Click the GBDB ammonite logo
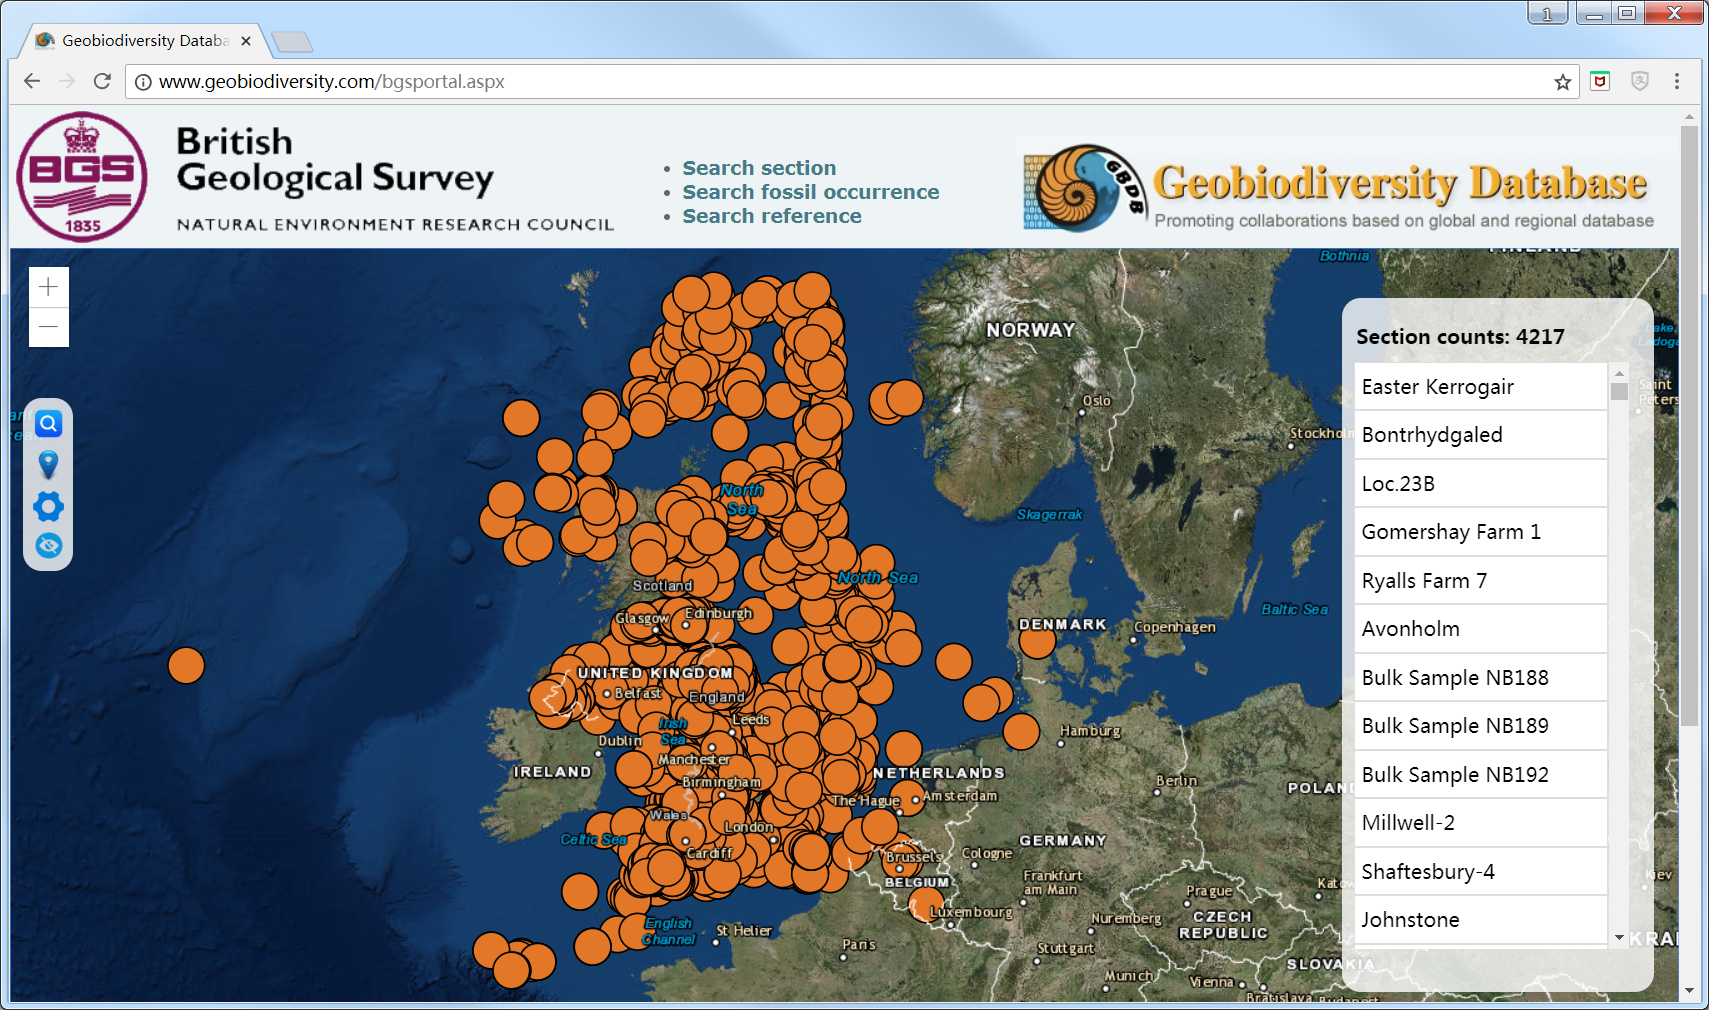This screenshot has width=1709, height=1010. pyautogui.click(x=1084, y=188)
